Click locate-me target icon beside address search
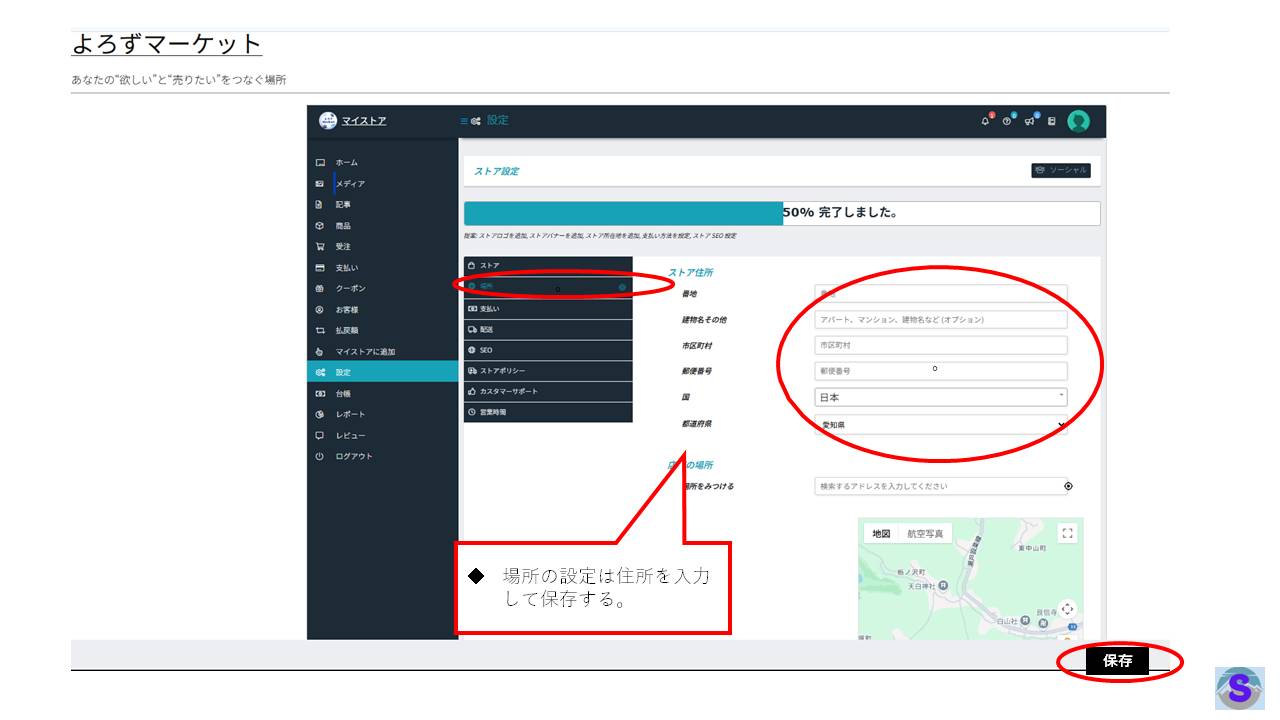Viewport: 1280px width, 720px height. point(1068,486)
